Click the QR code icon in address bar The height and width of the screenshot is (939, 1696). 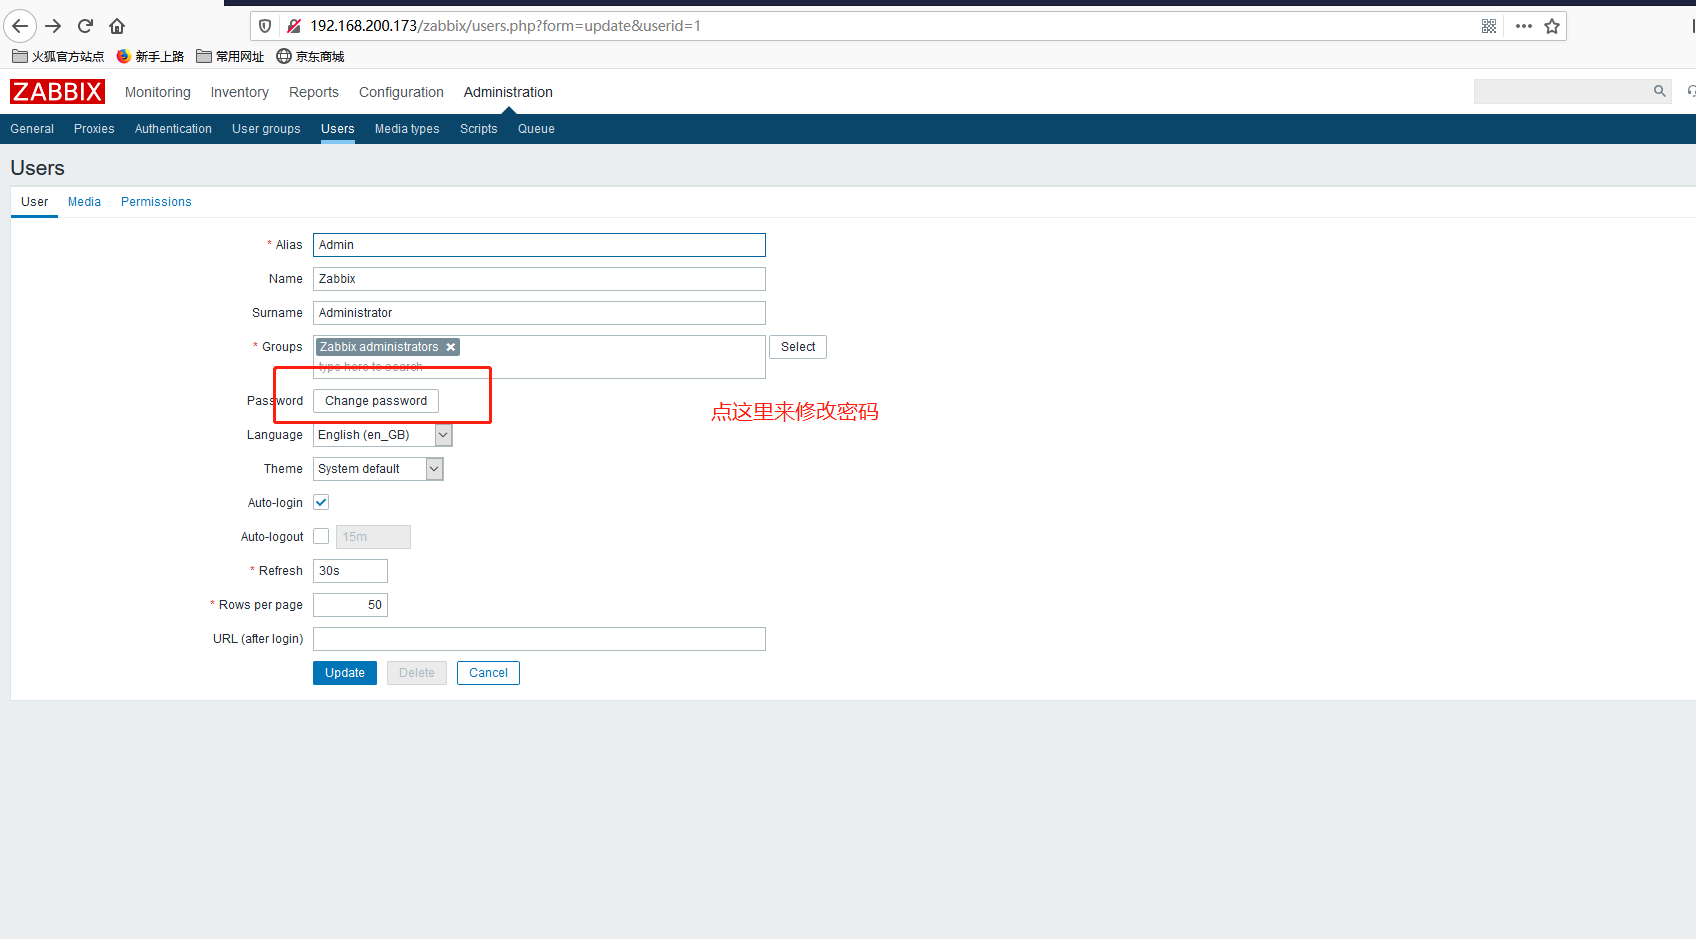1488,26
